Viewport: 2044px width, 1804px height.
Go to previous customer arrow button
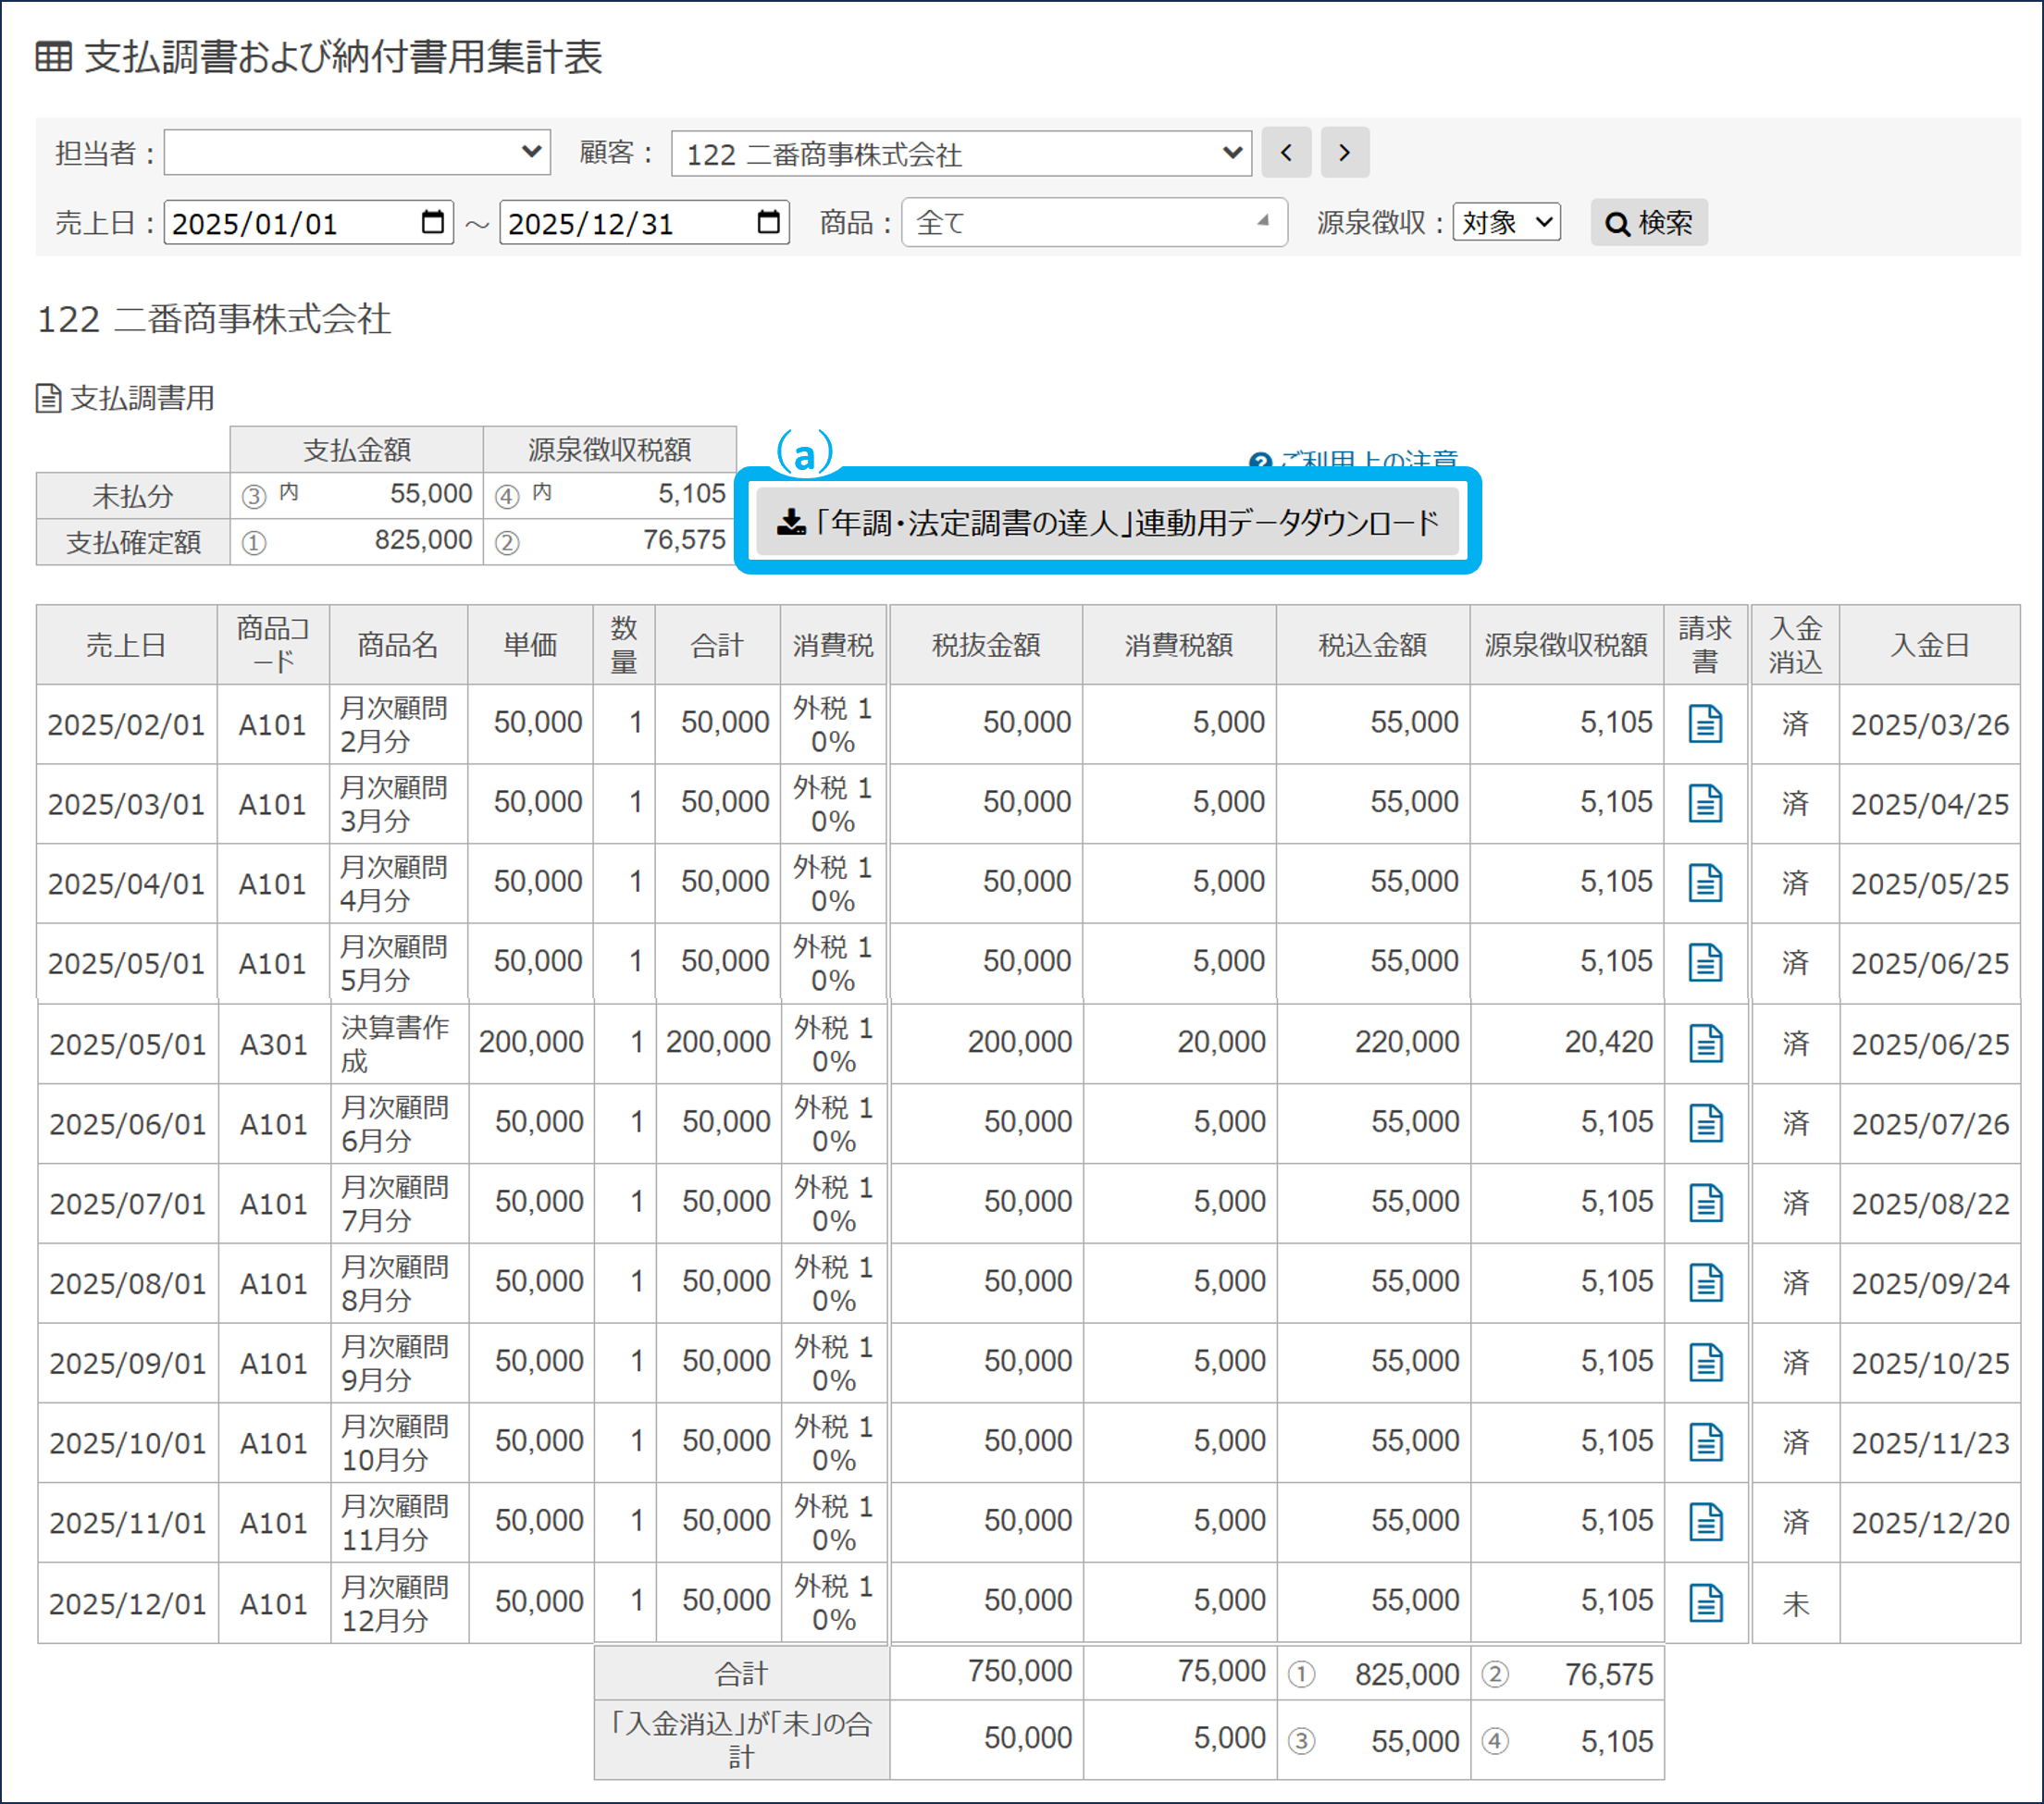[1286, 153]
